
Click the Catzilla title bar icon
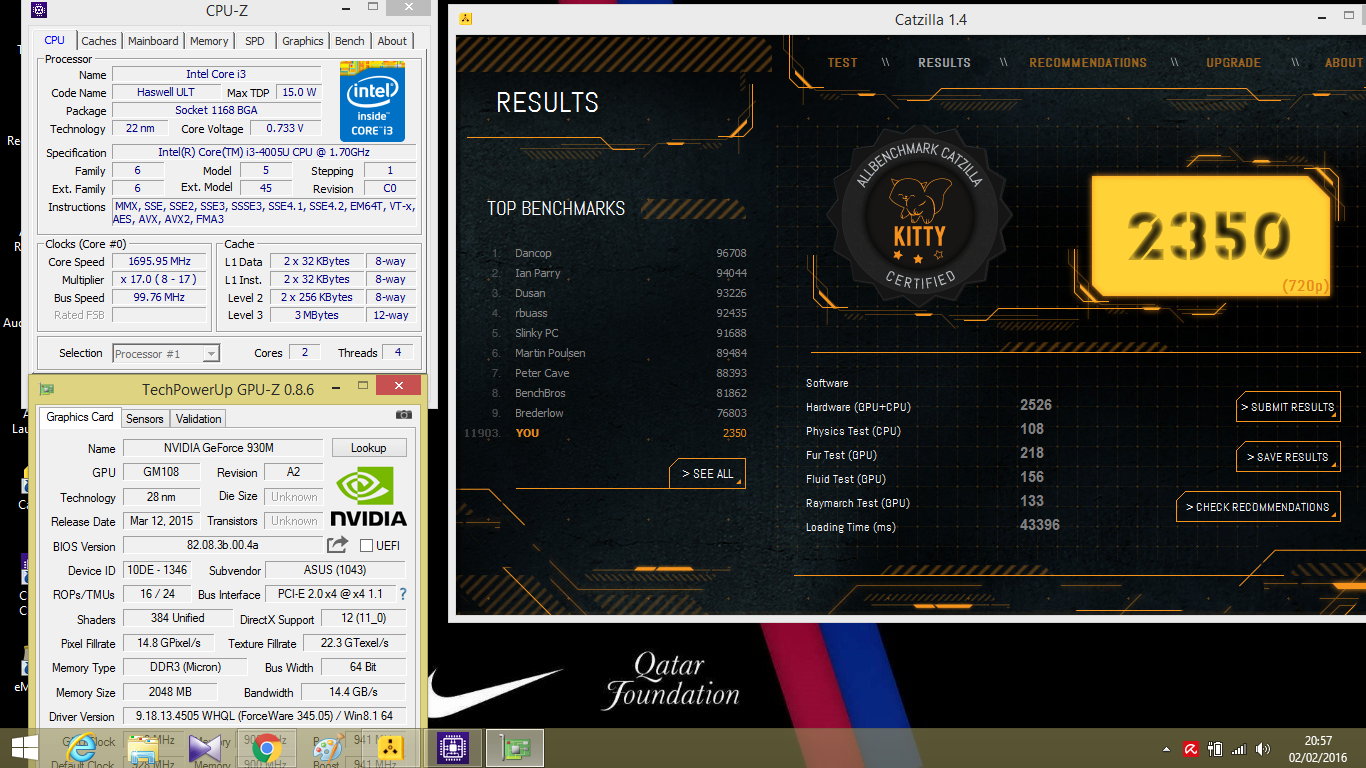point(466,19)
